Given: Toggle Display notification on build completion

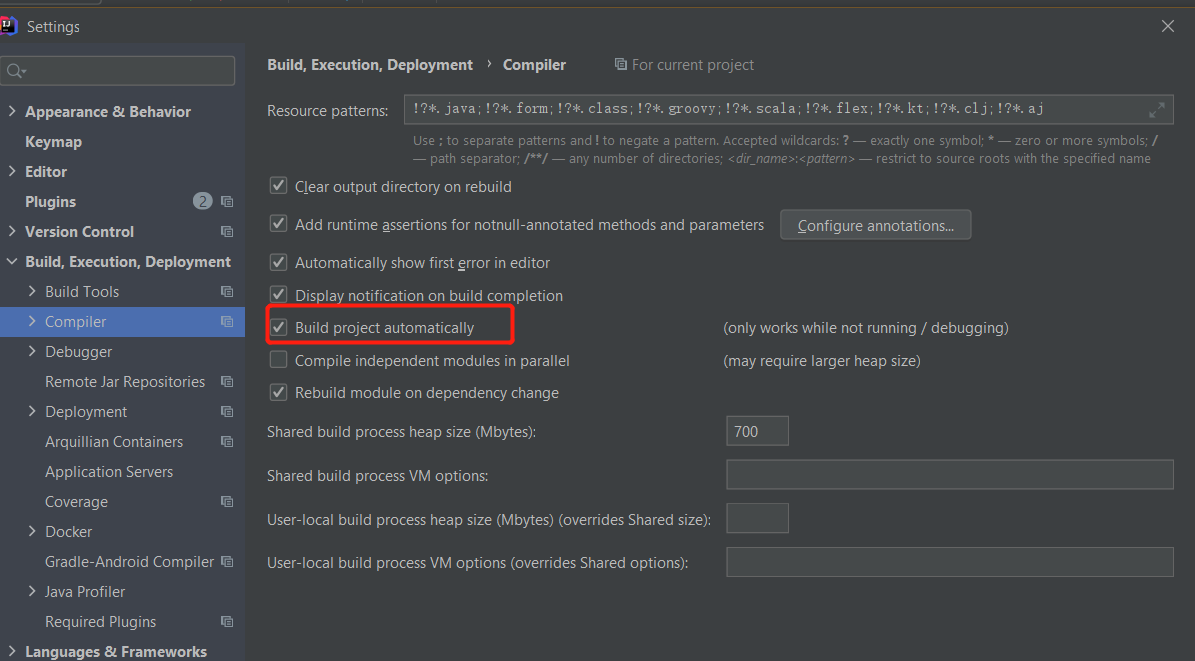Looking at the screenshot, I should coord(278,295).
